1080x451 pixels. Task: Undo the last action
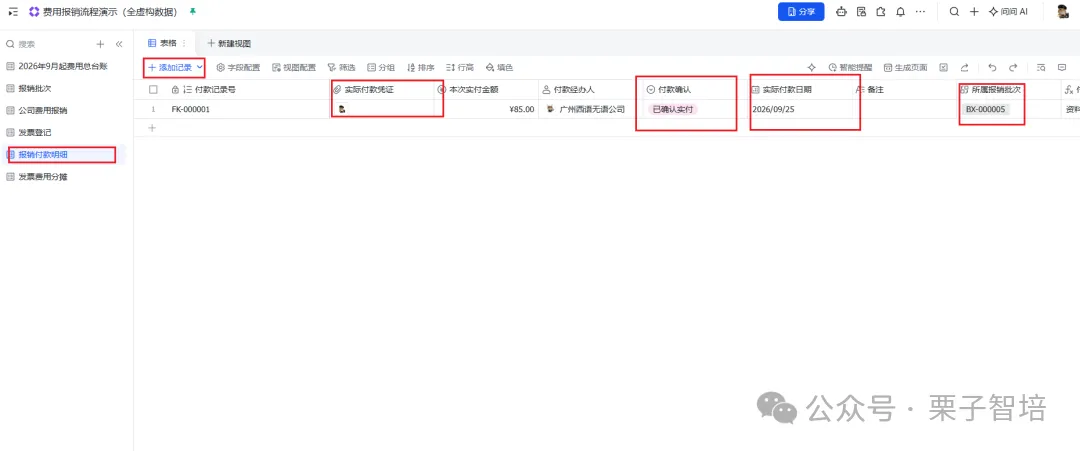pyautogui.click(x=992, y=67)
